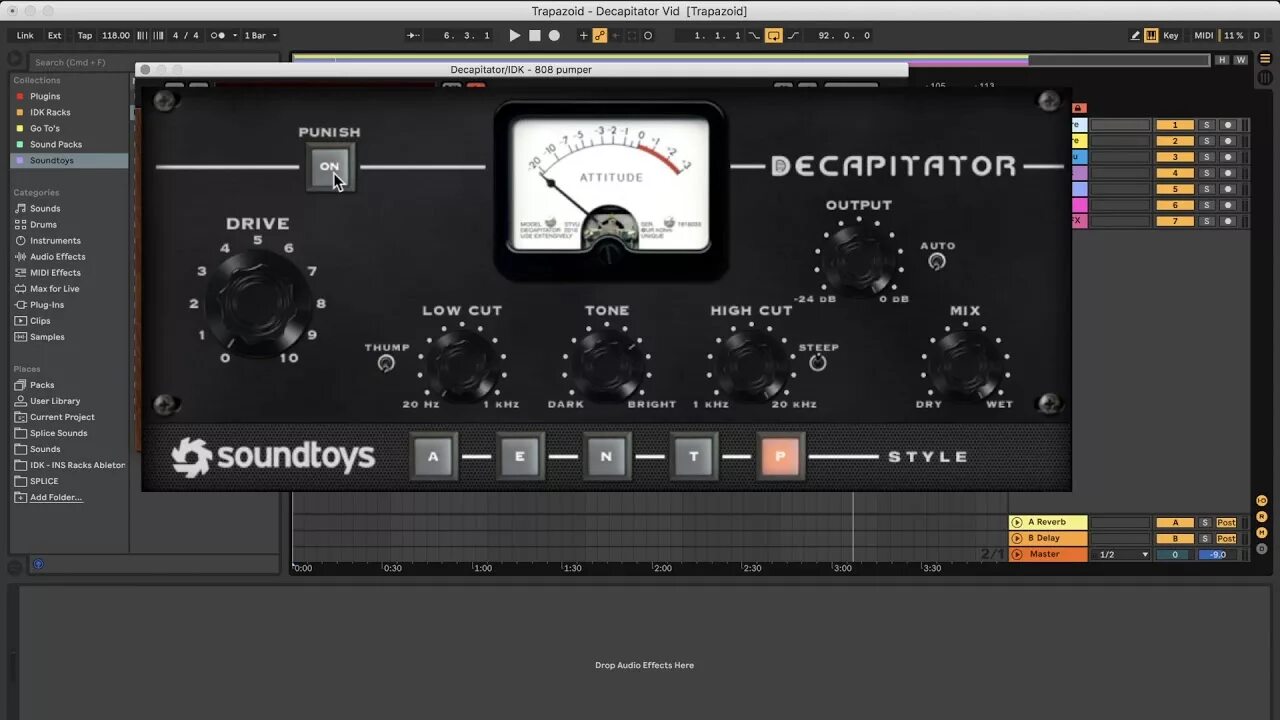Screen dimensions: 1280x720
Task: Click the W optimize width button
Action: (x=1241, y=60)
